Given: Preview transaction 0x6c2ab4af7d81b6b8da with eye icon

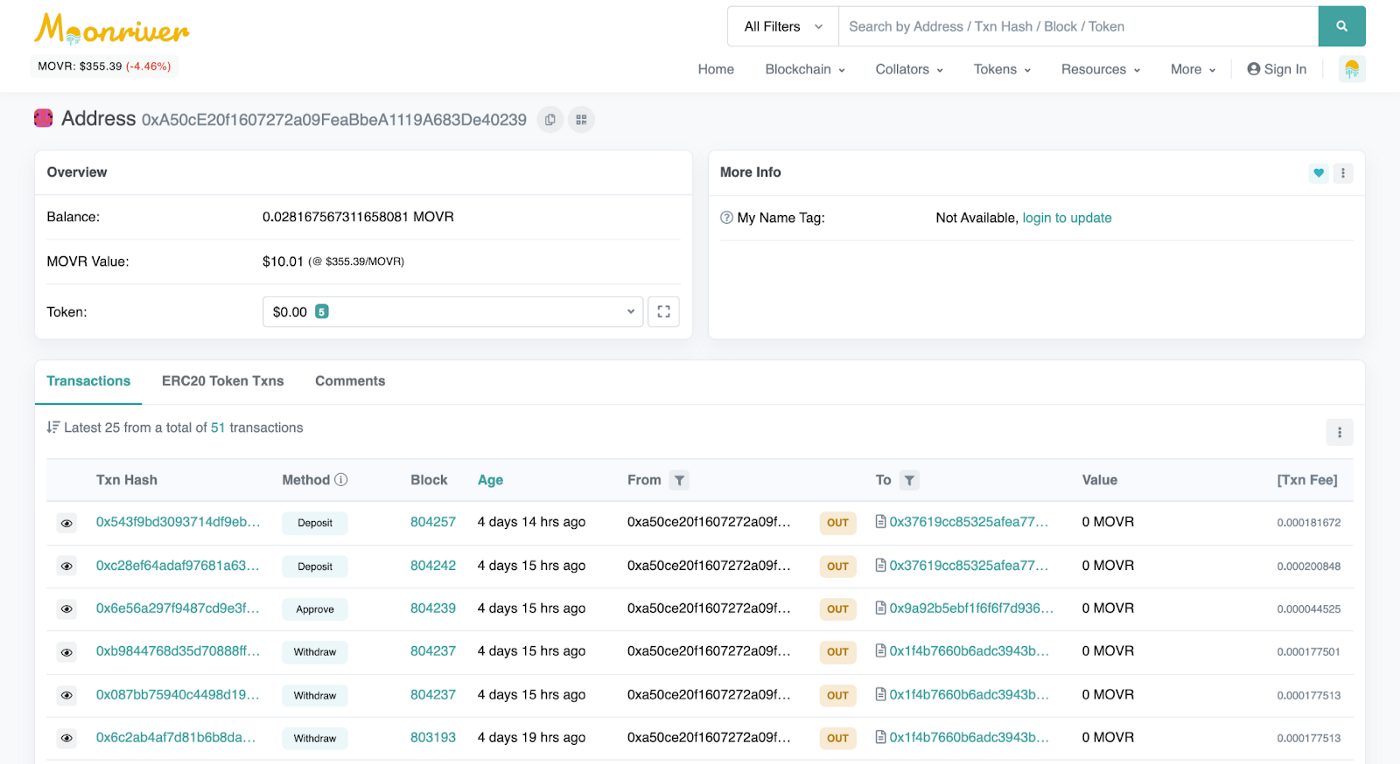Looking at the screenshot, I should [x=67, y=738].
